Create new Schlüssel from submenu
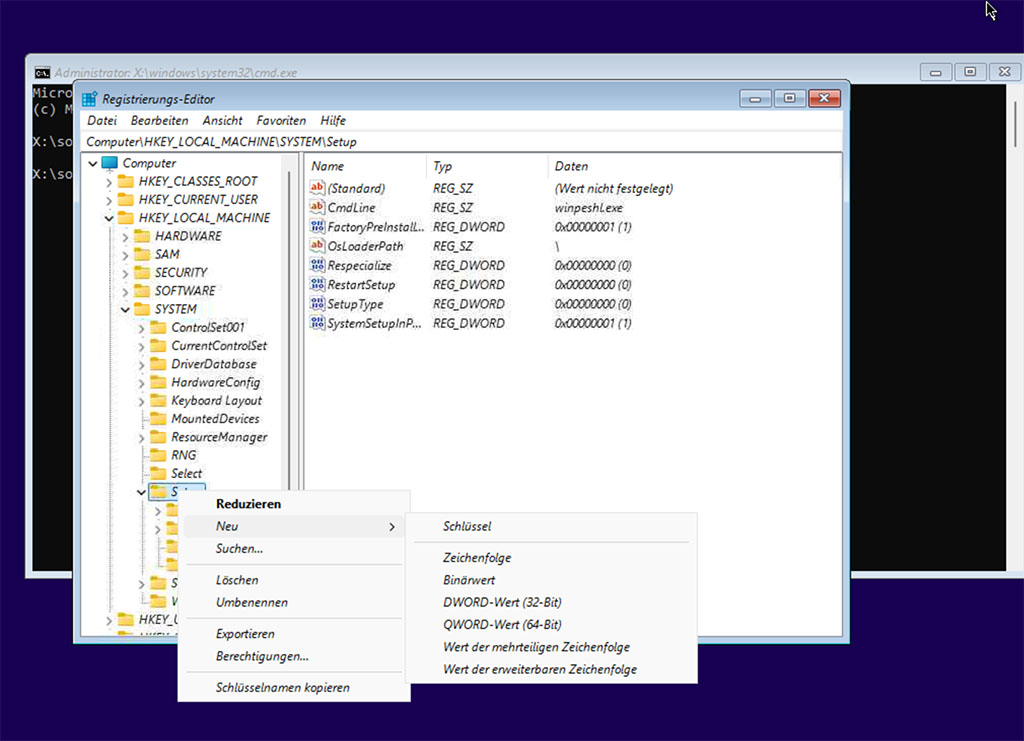 click(x=551, y=526)
